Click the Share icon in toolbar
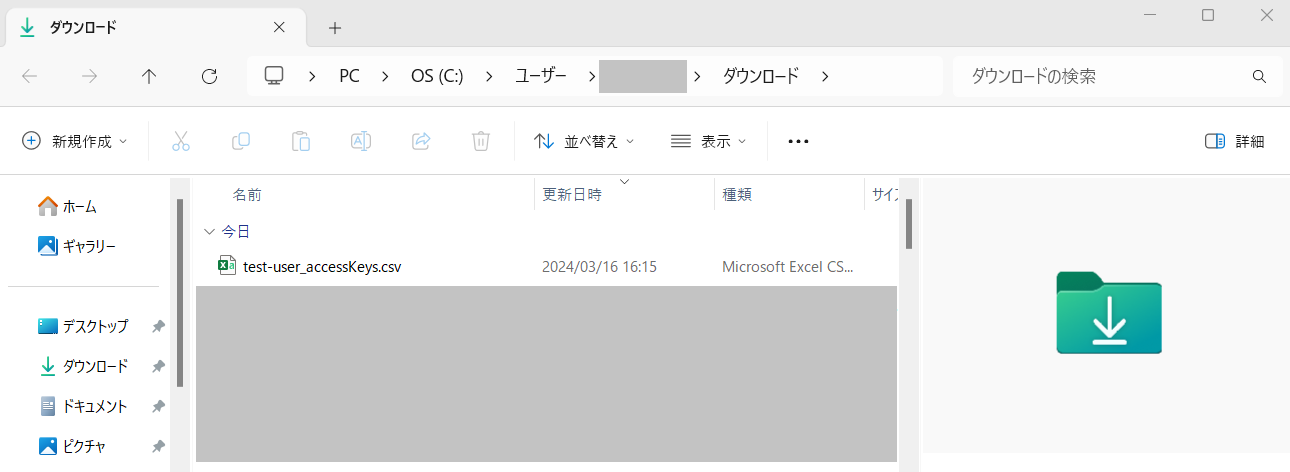This screenshot has height=472, width=1290. coord(421,141)
